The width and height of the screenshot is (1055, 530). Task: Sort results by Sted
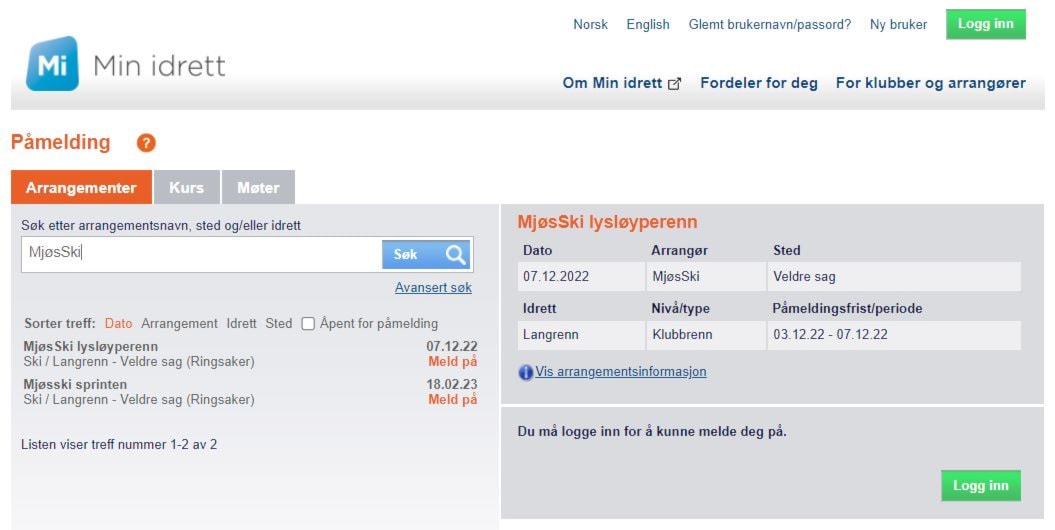coord(279,323)
